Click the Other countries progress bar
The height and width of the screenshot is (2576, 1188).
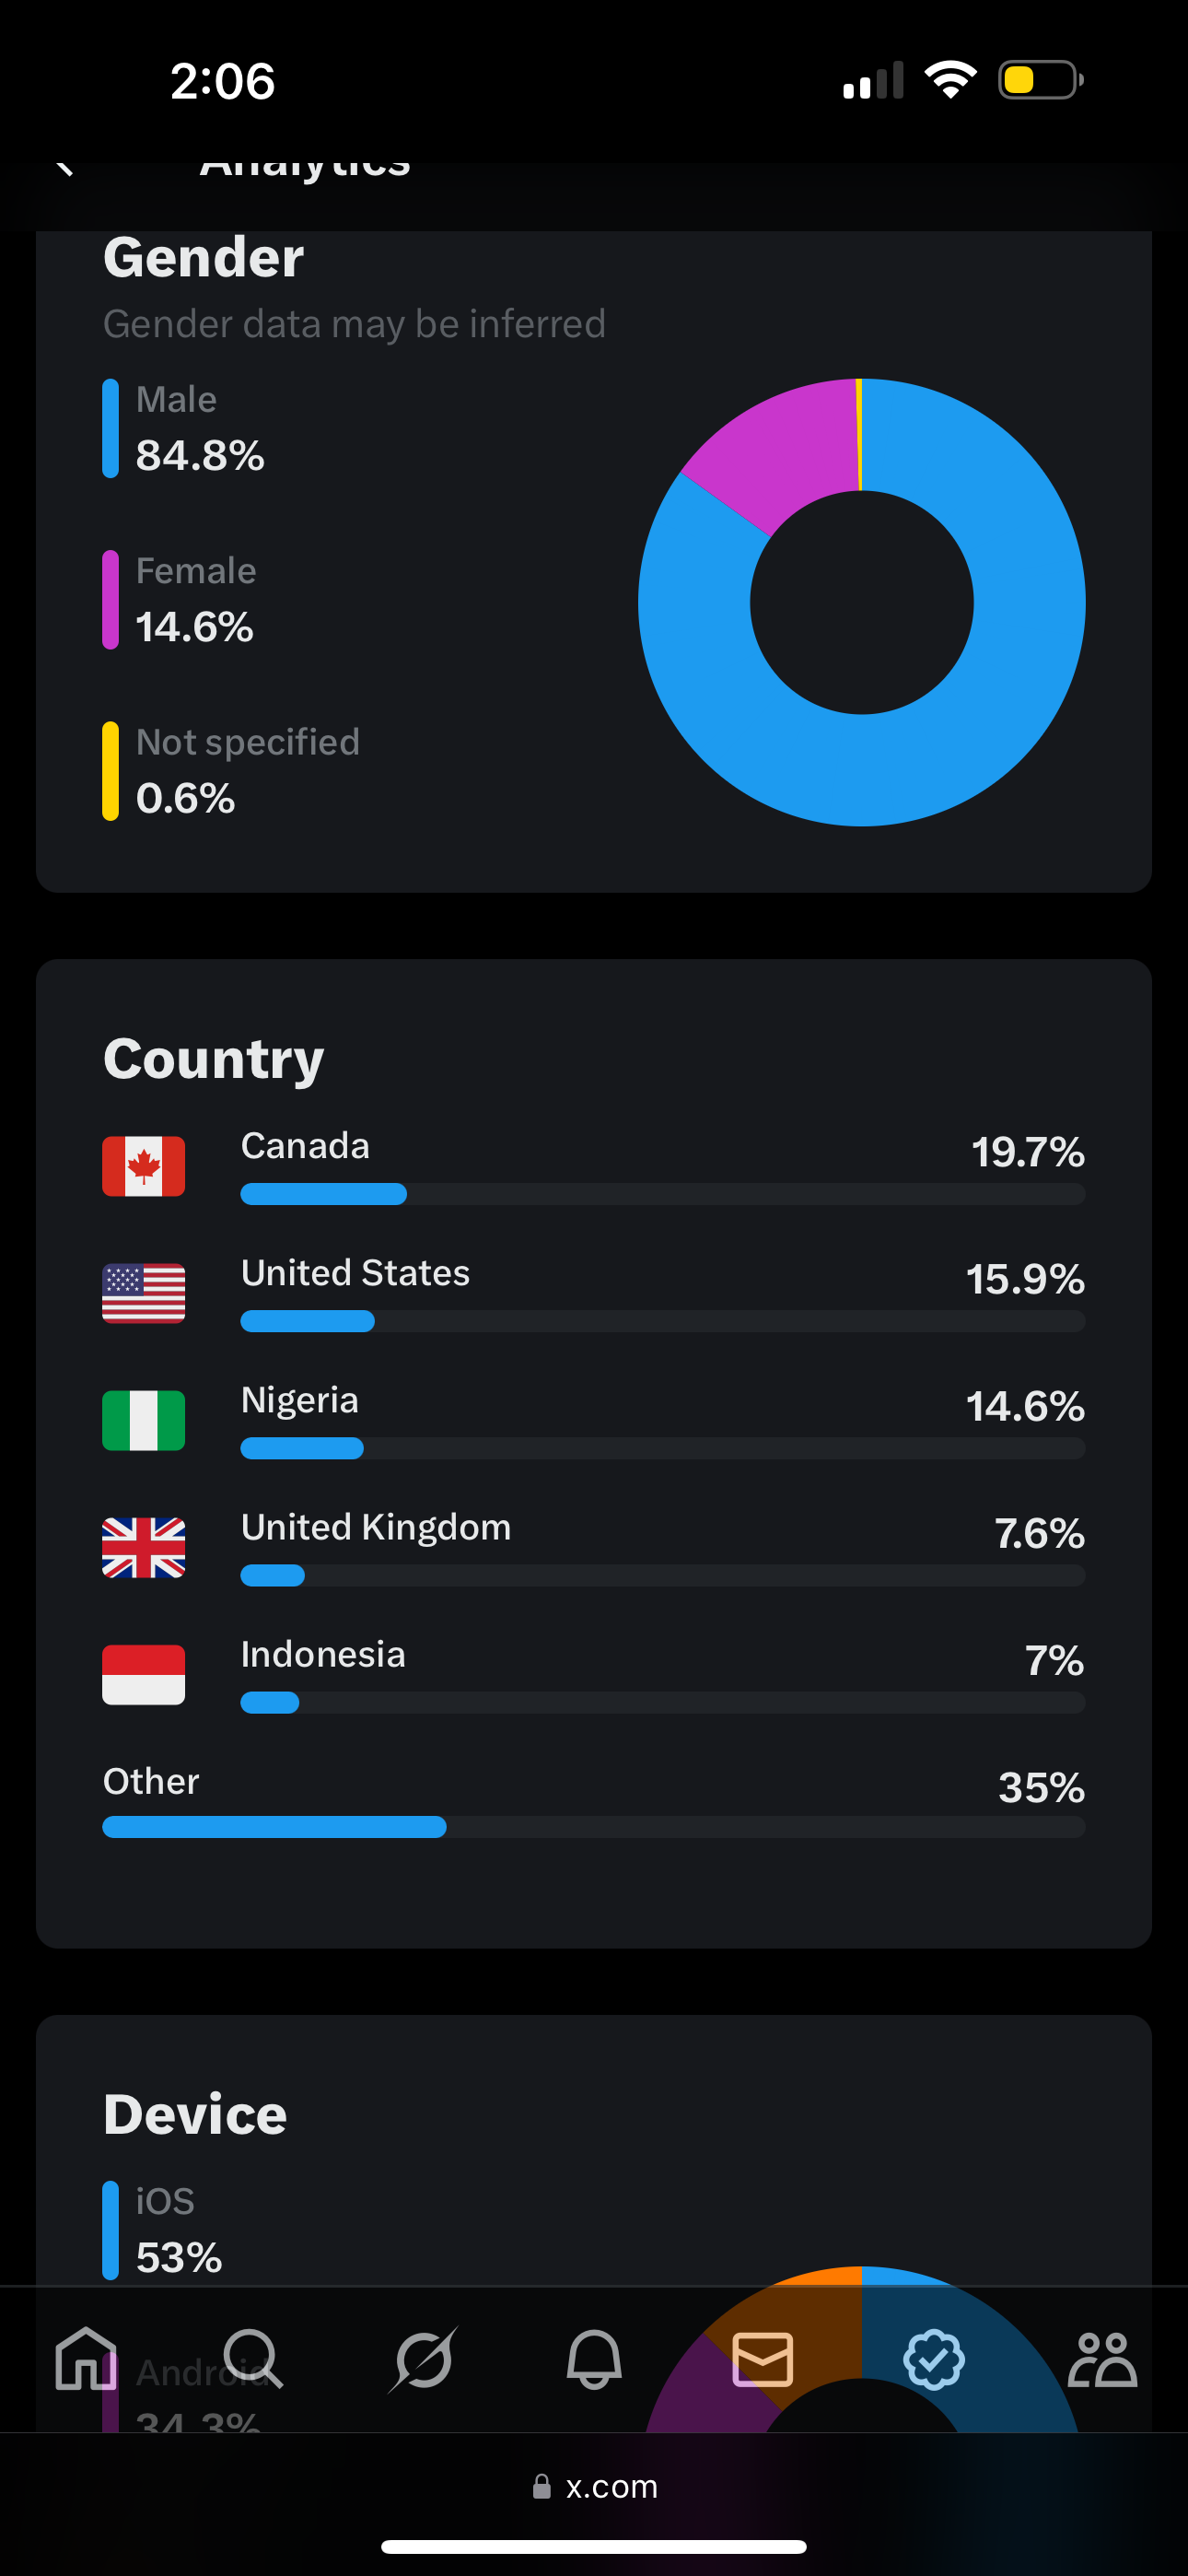pyautogui.click(x=594, y=1827)
